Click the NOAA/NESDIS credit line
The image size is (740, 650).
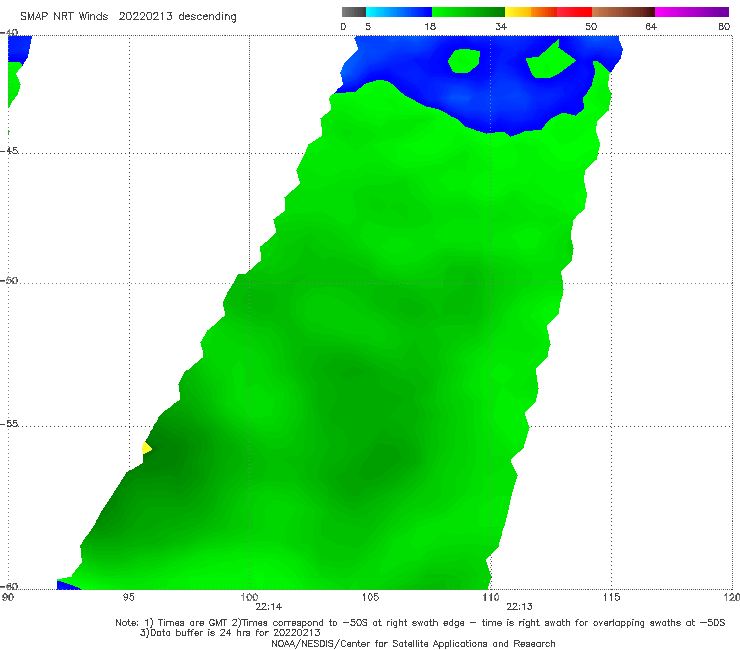413,644
